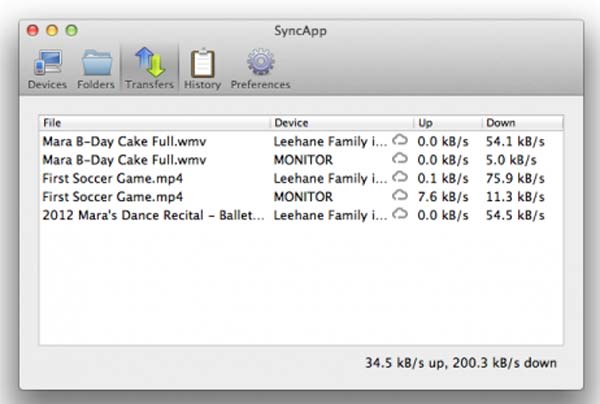Image resolution: width=600 pixels, height=404 pixels.
Task: Click the 7.6 kB/s upload value
Action: 441,196
